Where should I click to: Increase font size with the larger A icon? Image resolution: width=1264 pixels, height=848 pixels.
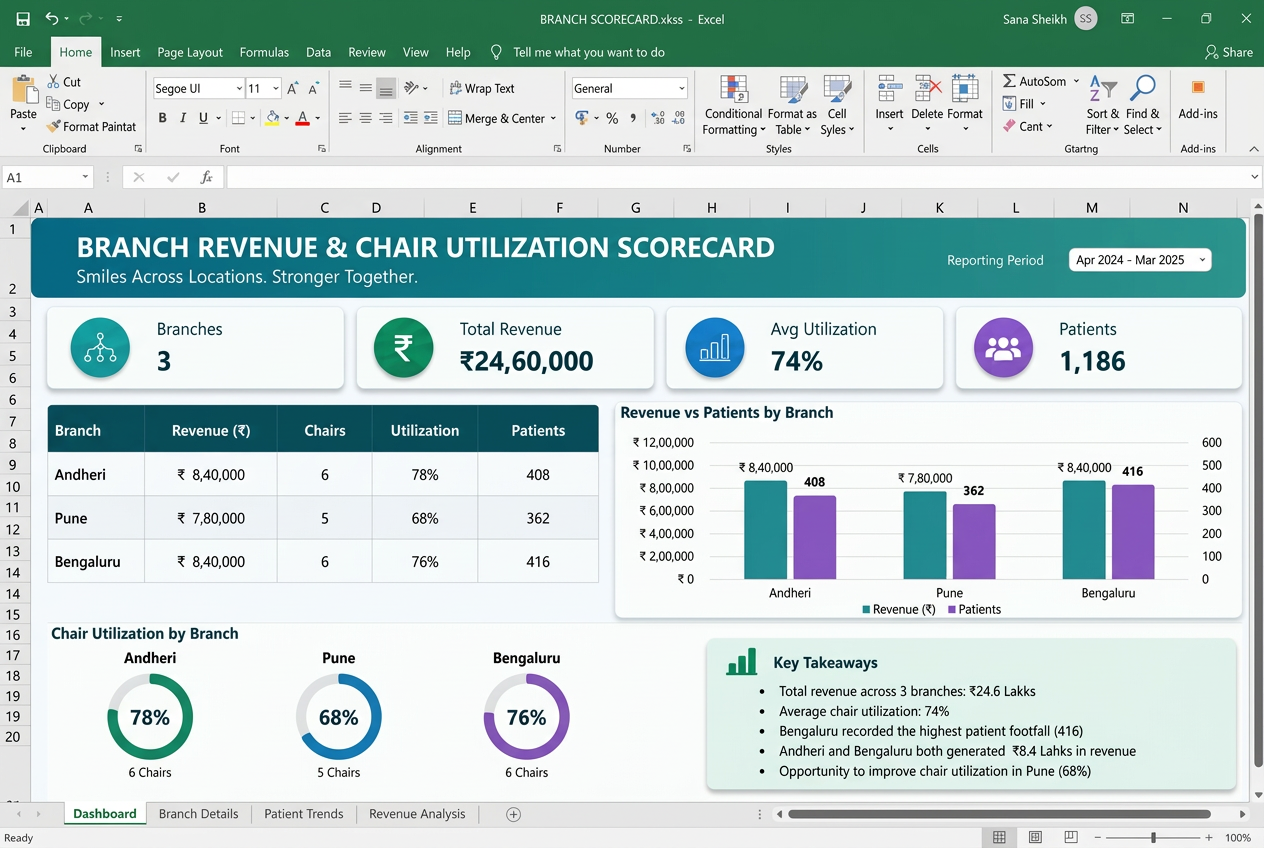293,89
